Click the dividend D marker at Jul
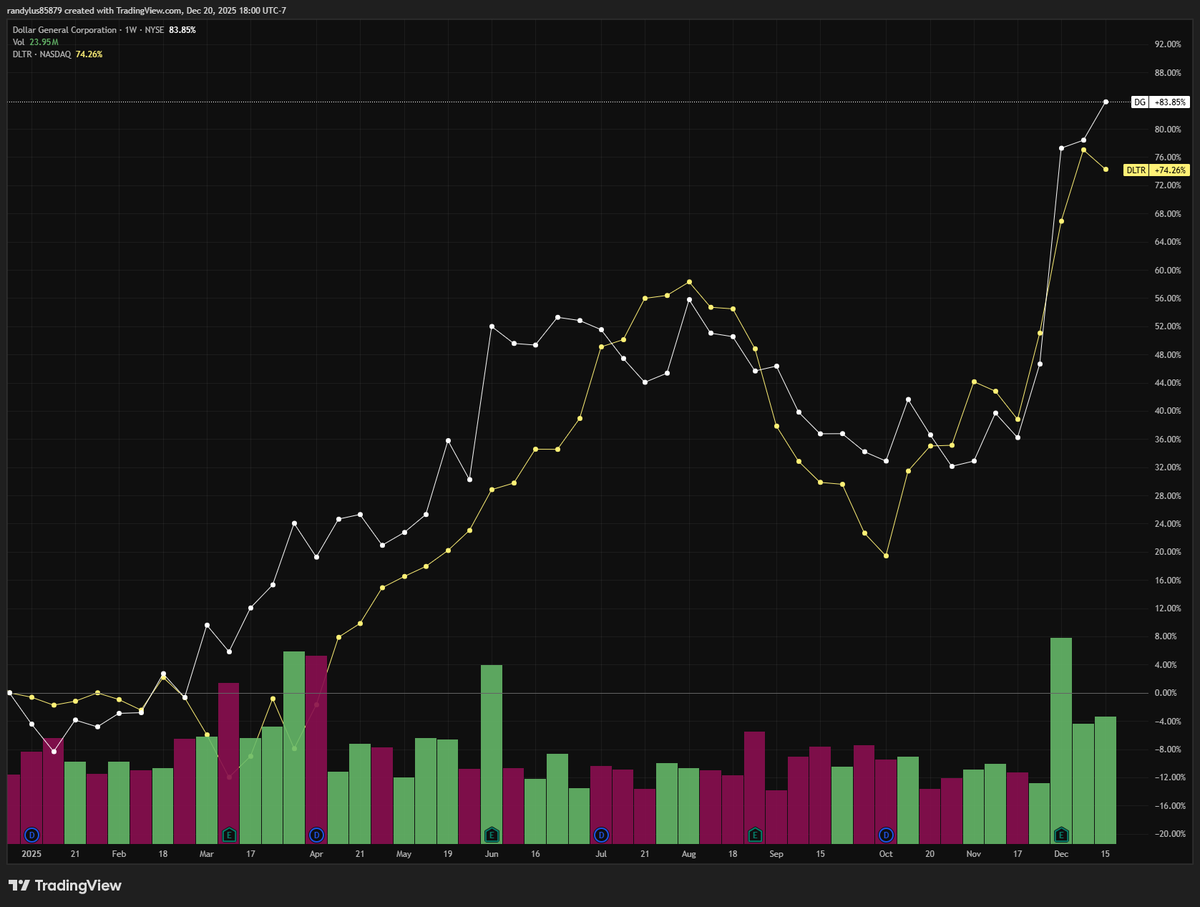The width and height of the screenshot is (1200, 907). coord(601,834)
